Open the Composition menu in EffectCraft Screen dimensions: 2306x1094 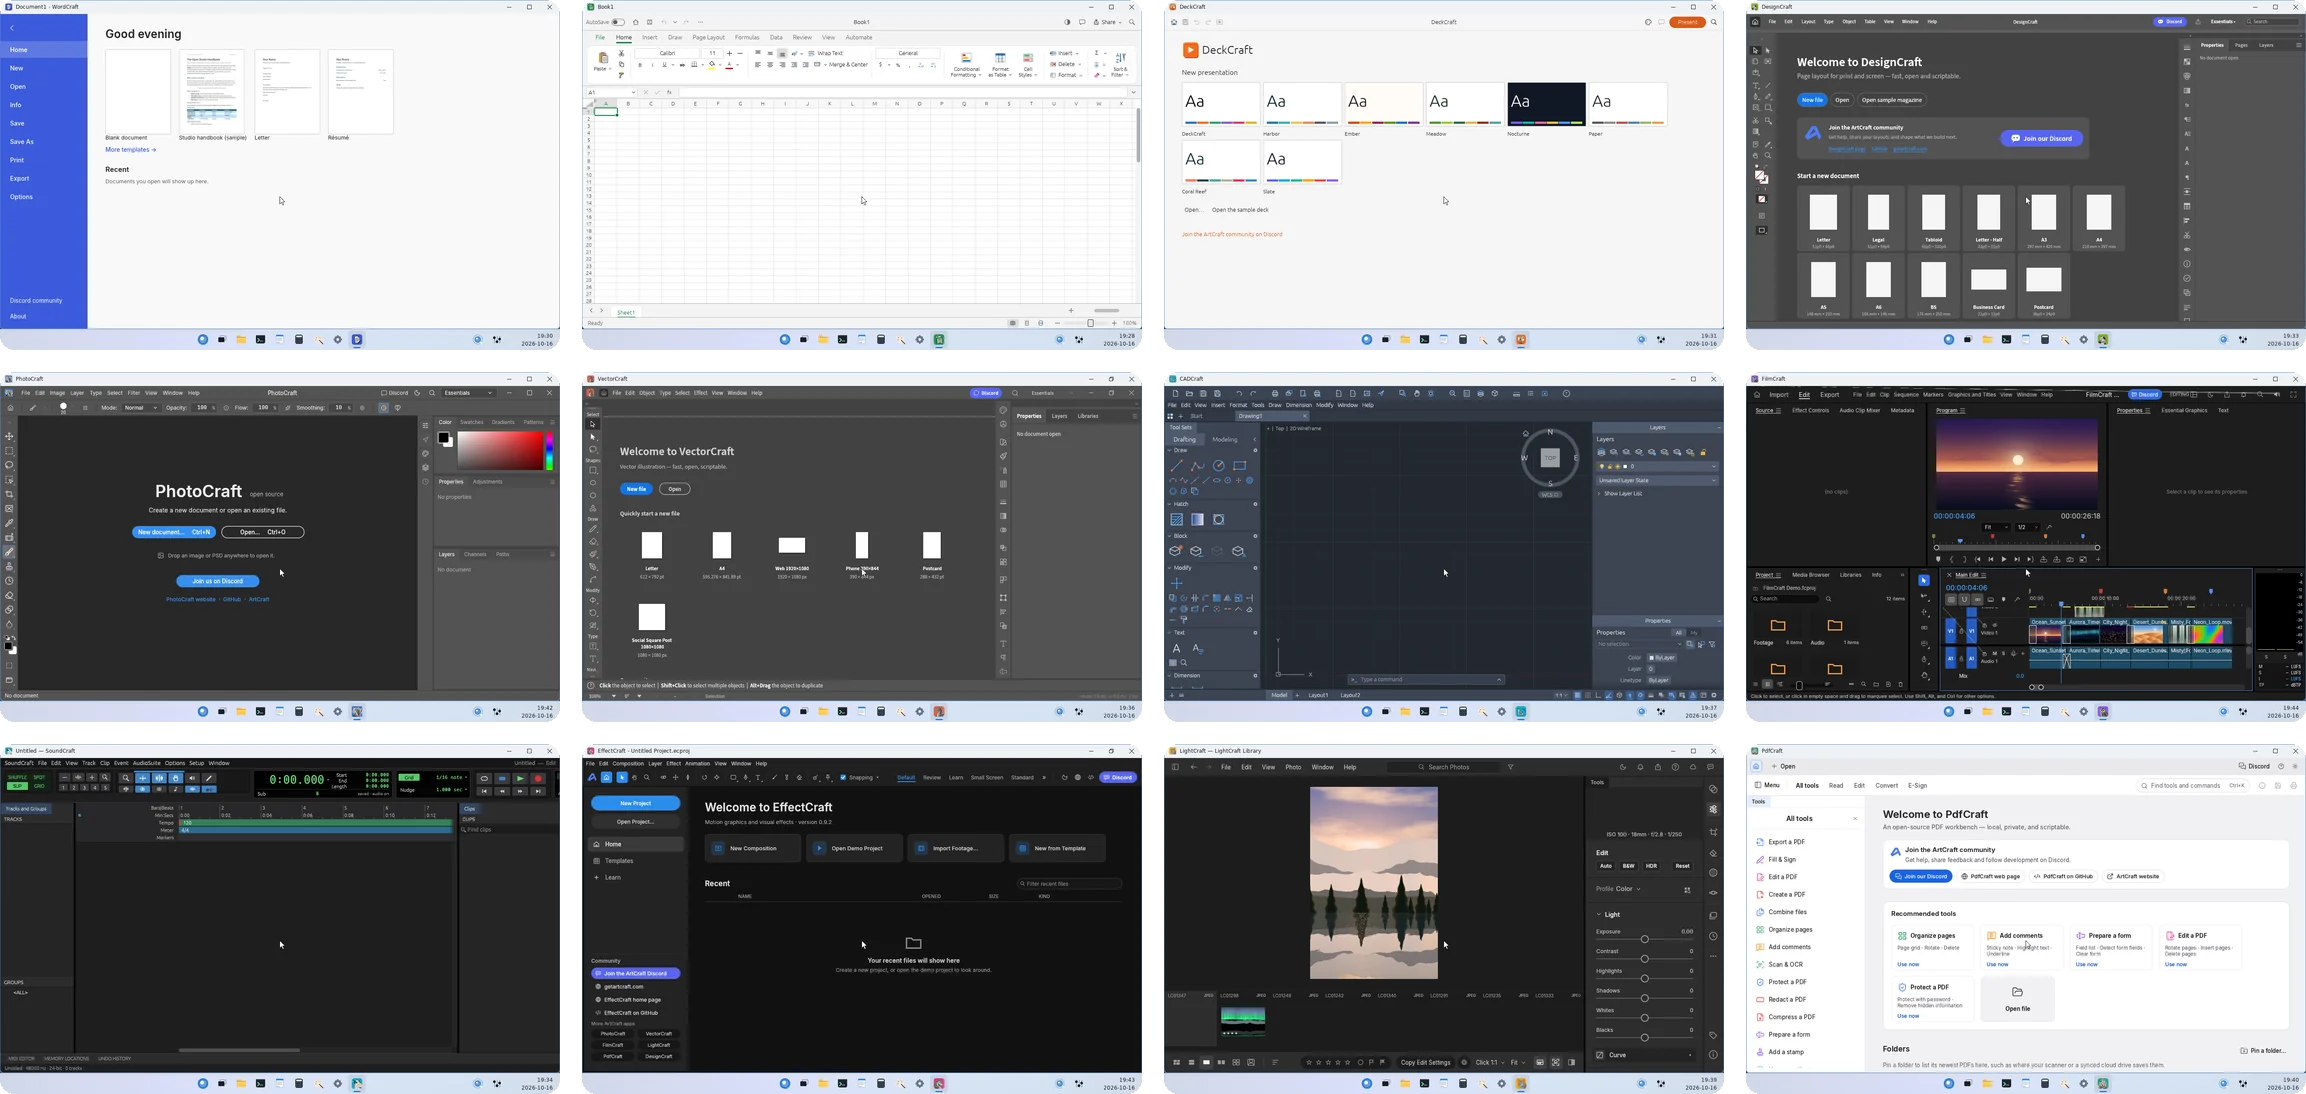click(x=628, y=764)
